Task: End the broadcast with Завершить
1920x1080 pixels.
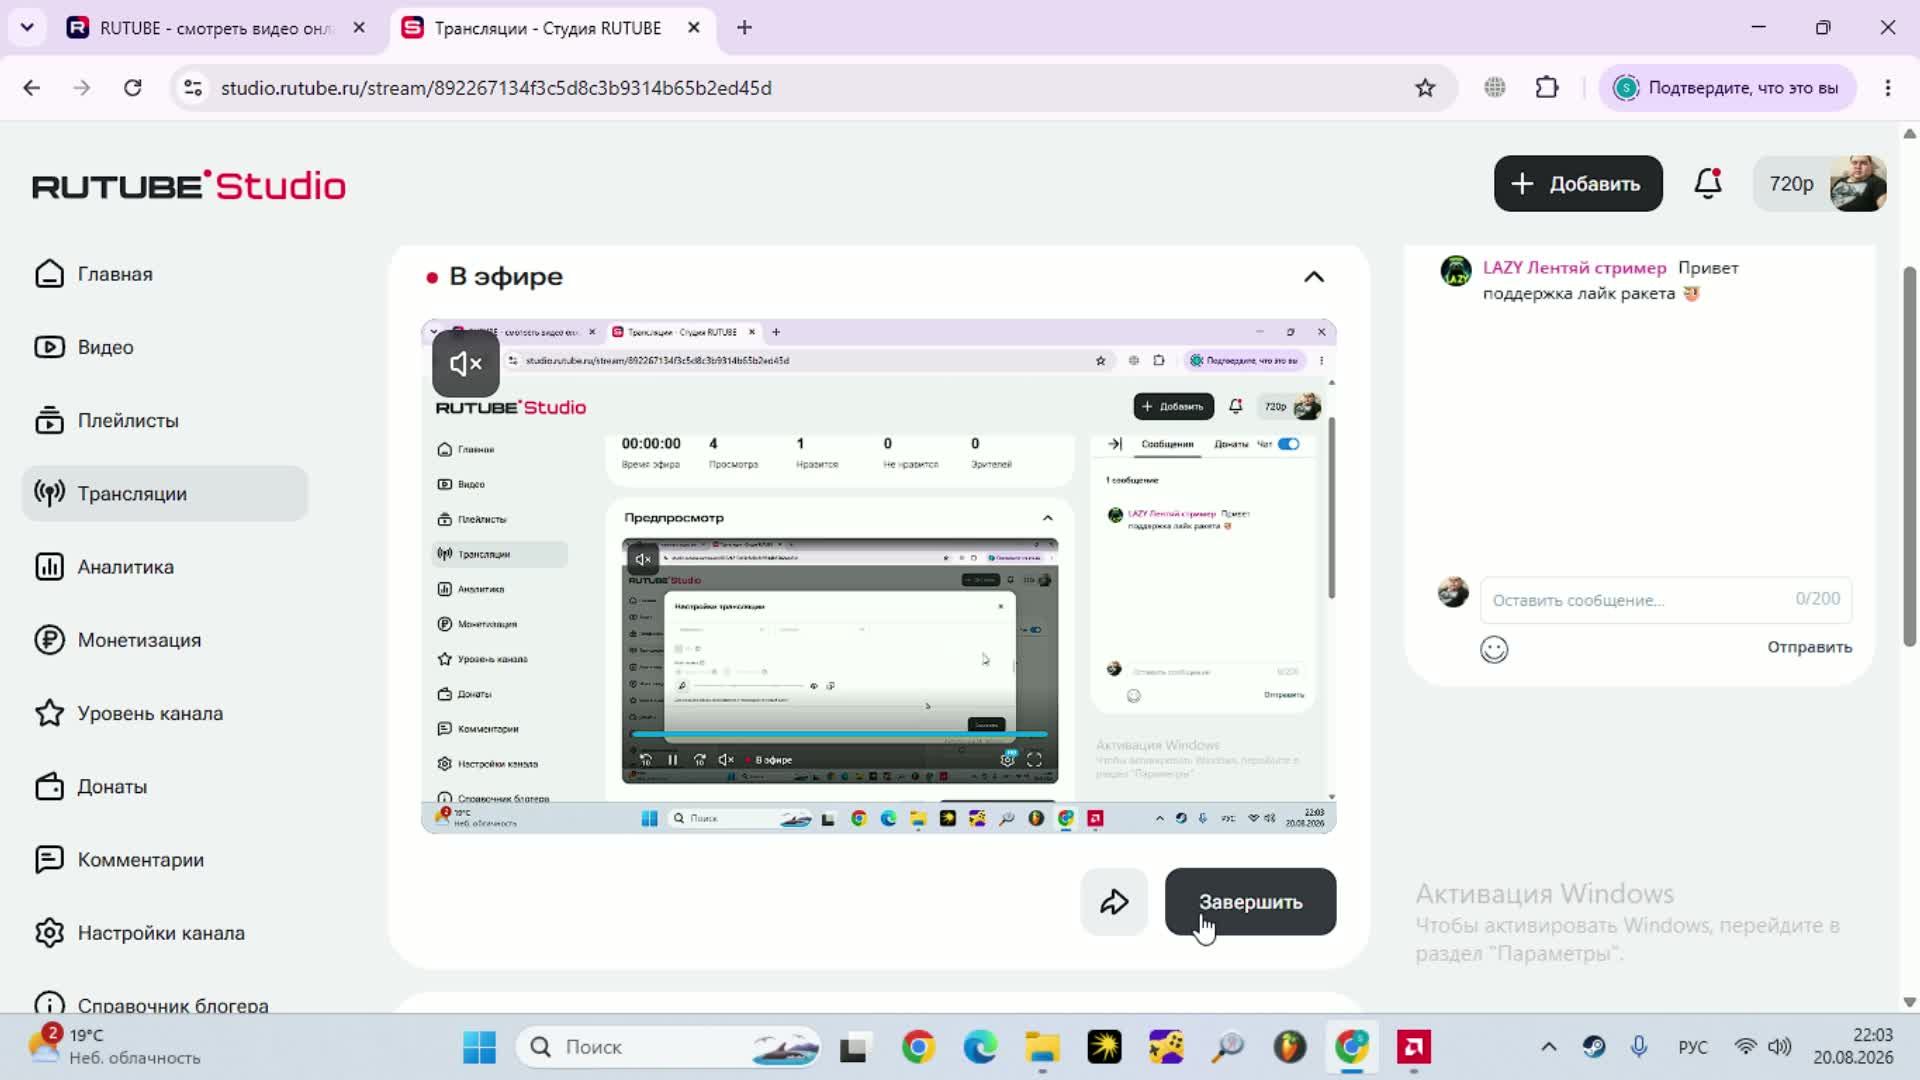Action: (1250, 902)
